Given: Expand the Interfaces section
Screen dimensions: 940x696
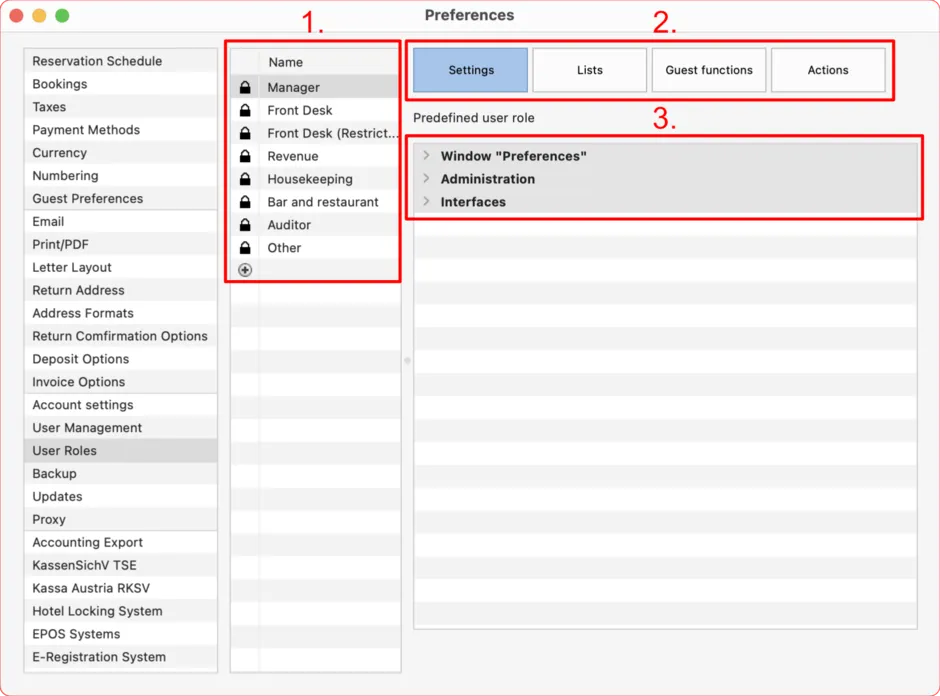Looking at the screenshot, I should [x=426, y=202].
